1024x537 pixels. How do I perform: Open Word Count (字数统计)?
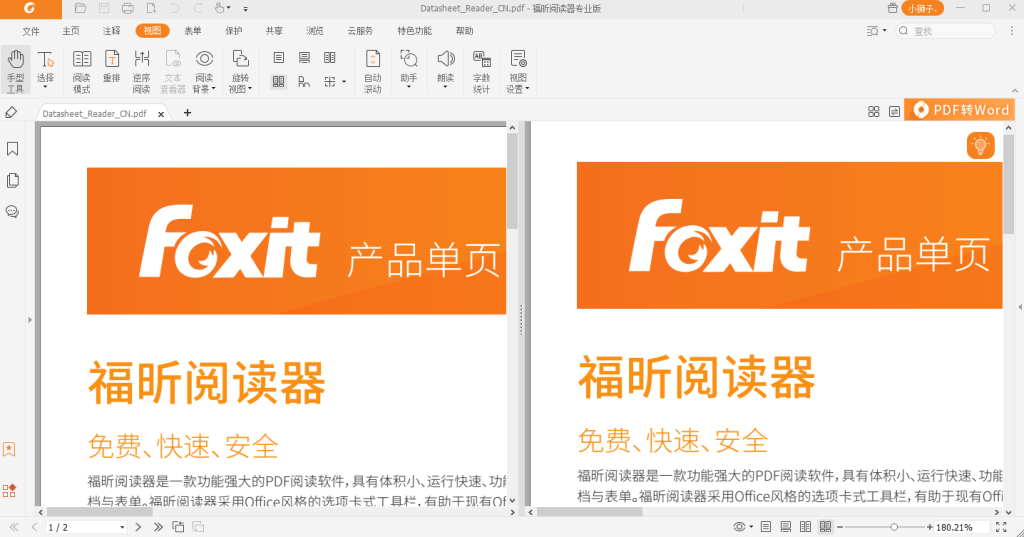pyautogui.click(x=482, y=71)
